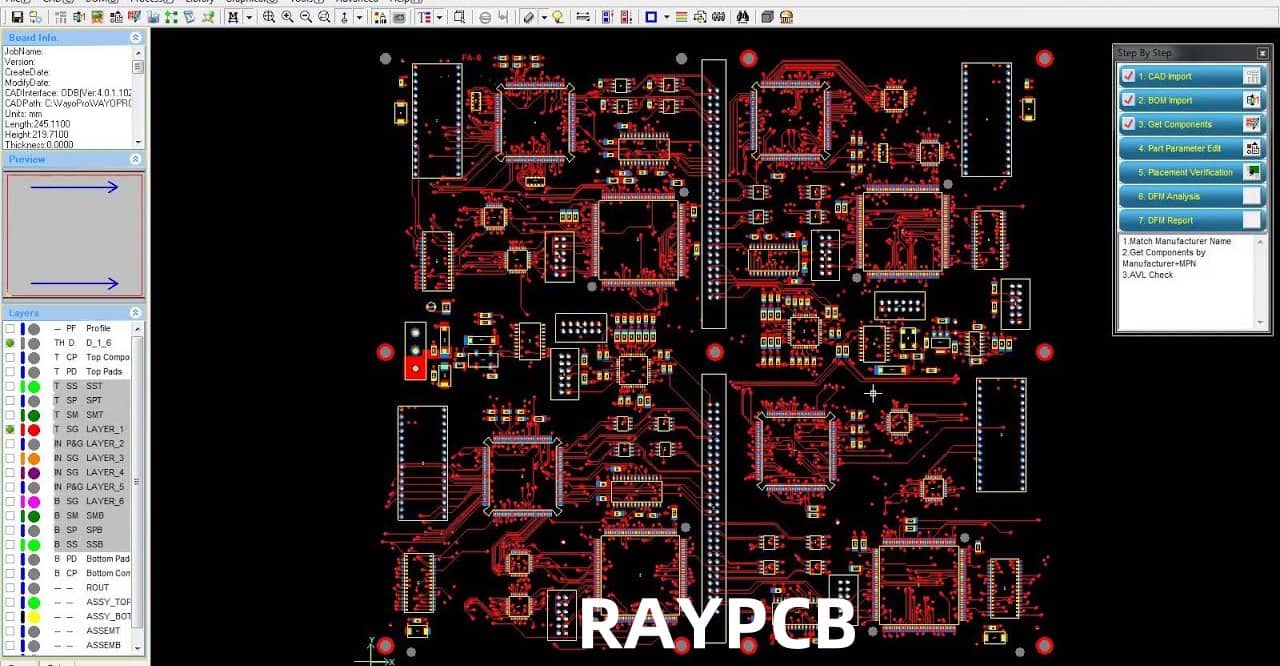The image size is (1280, 666).
Task: Enable the checkbox for the SST layer
Action: pyautogui.click(x=7, y=386)
